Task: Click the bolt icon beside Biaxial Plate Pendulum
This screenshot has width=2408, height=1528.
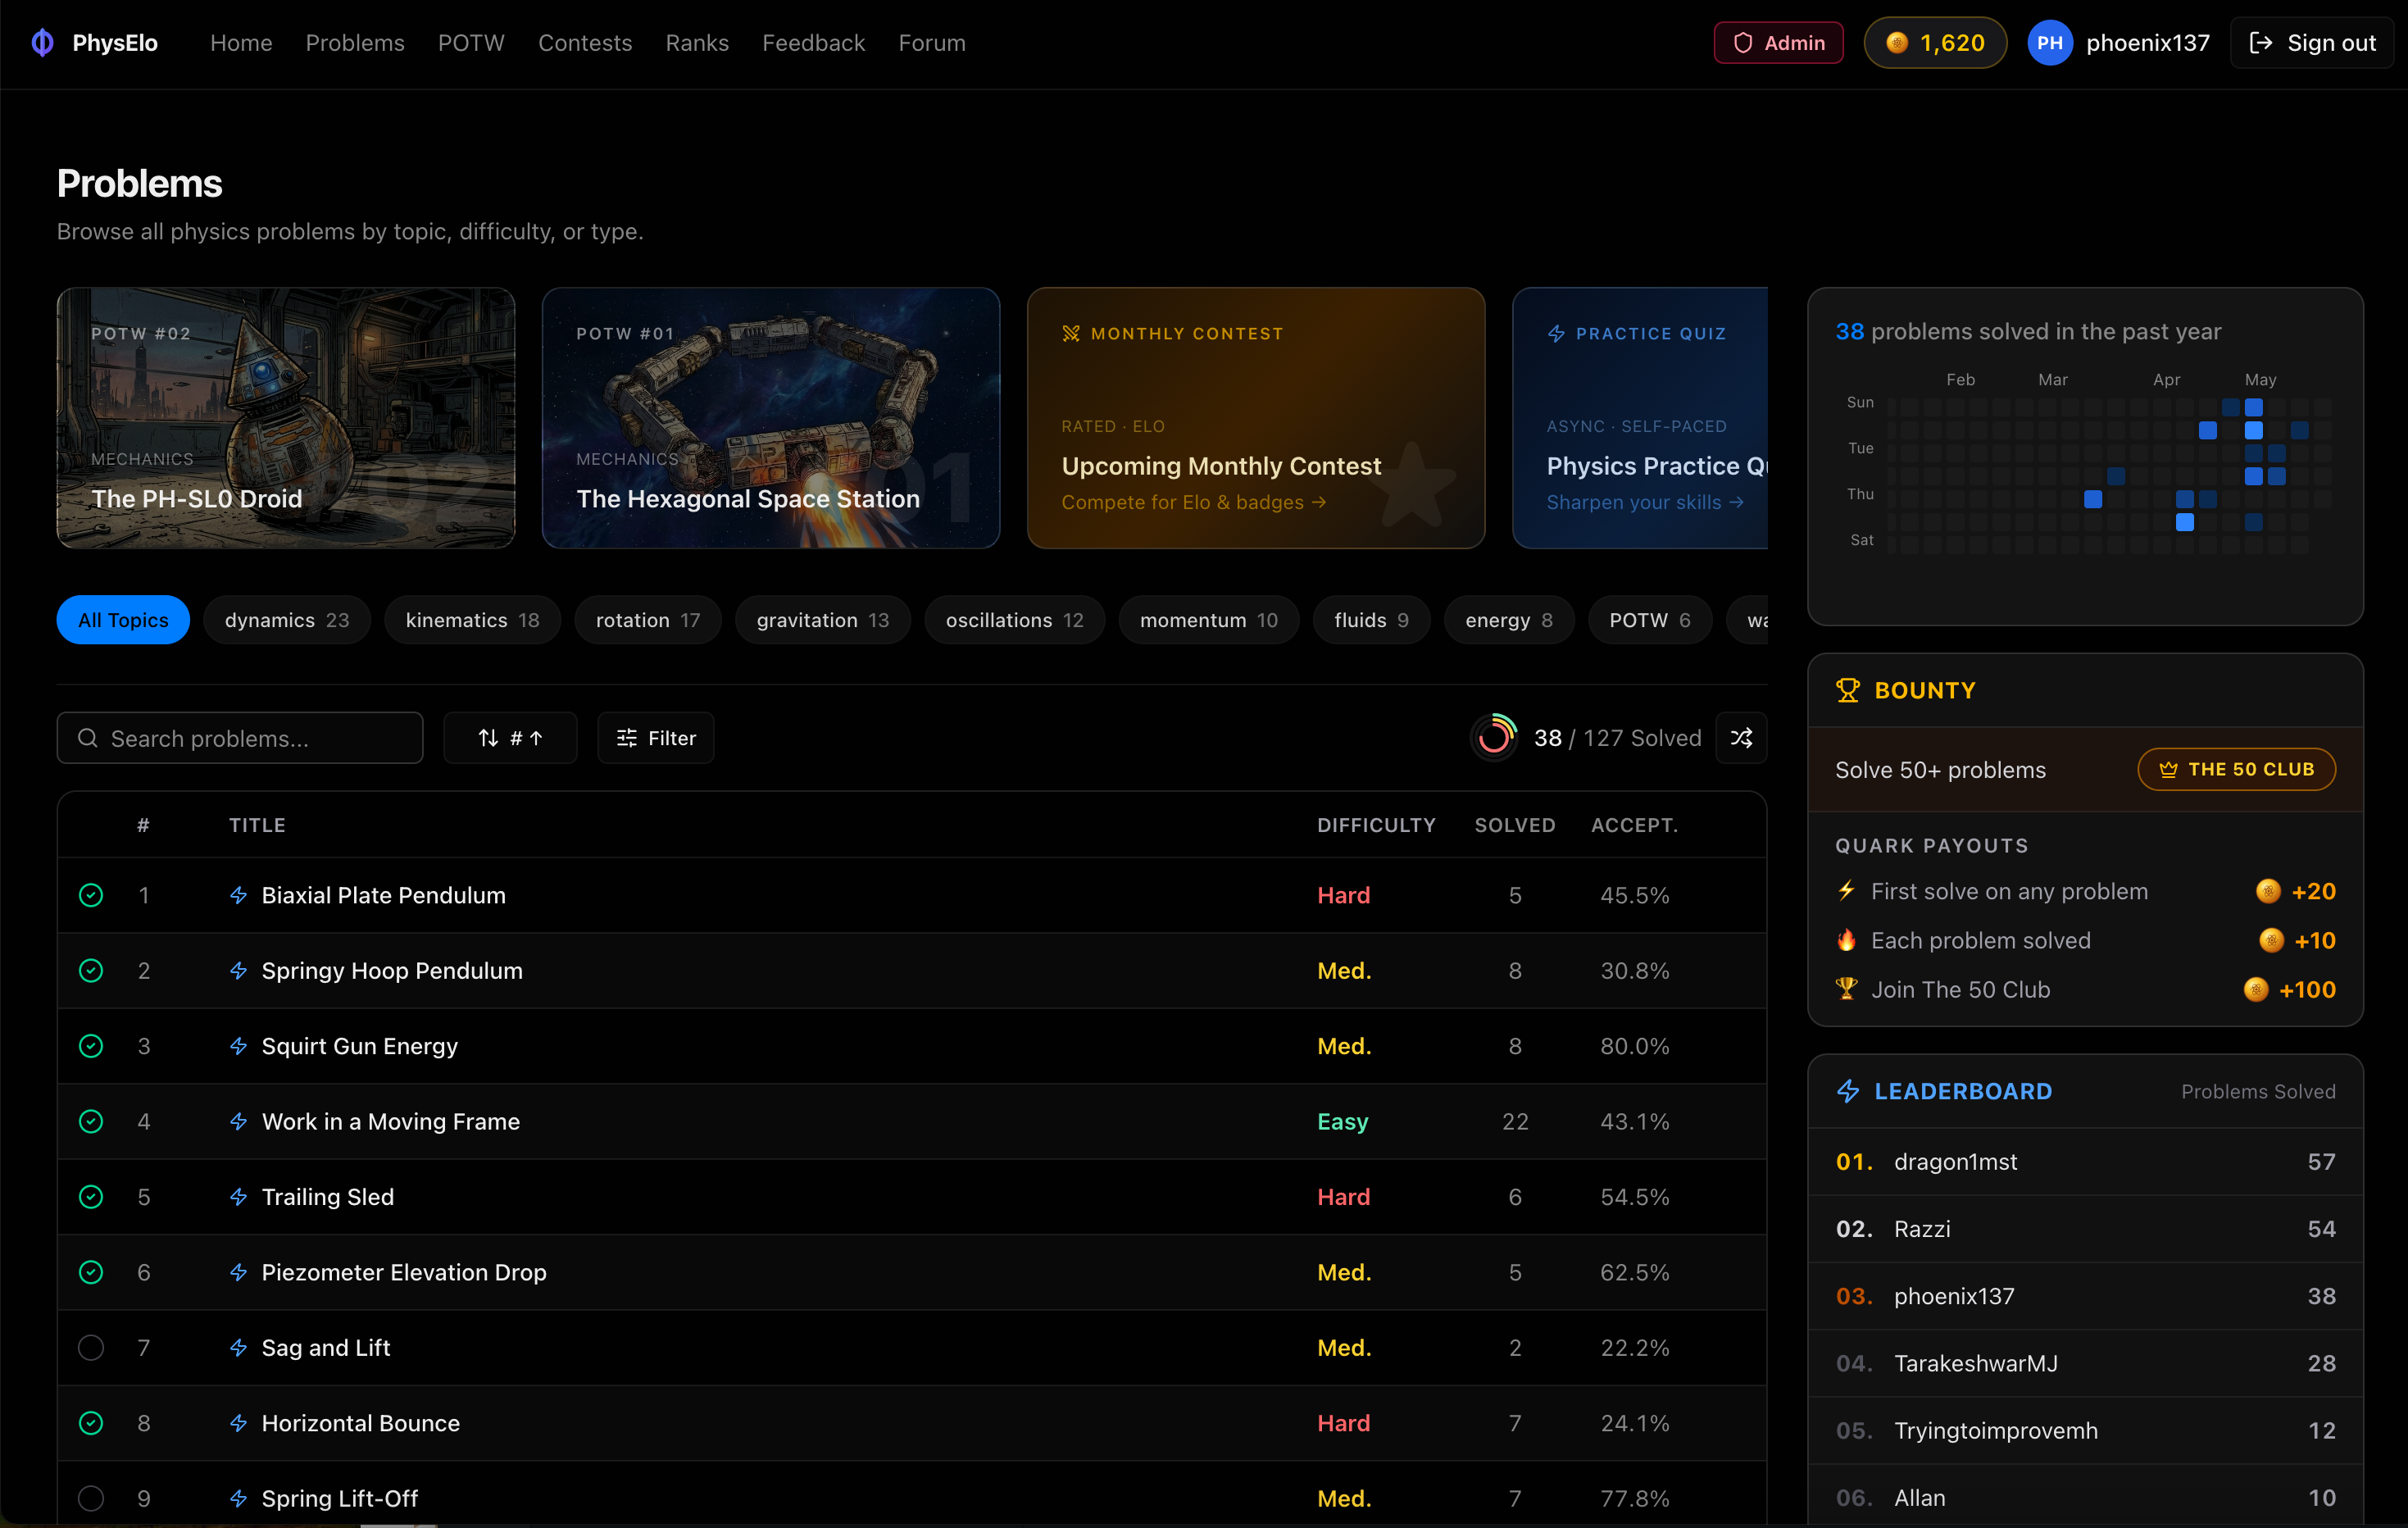Action: (238, 895)
